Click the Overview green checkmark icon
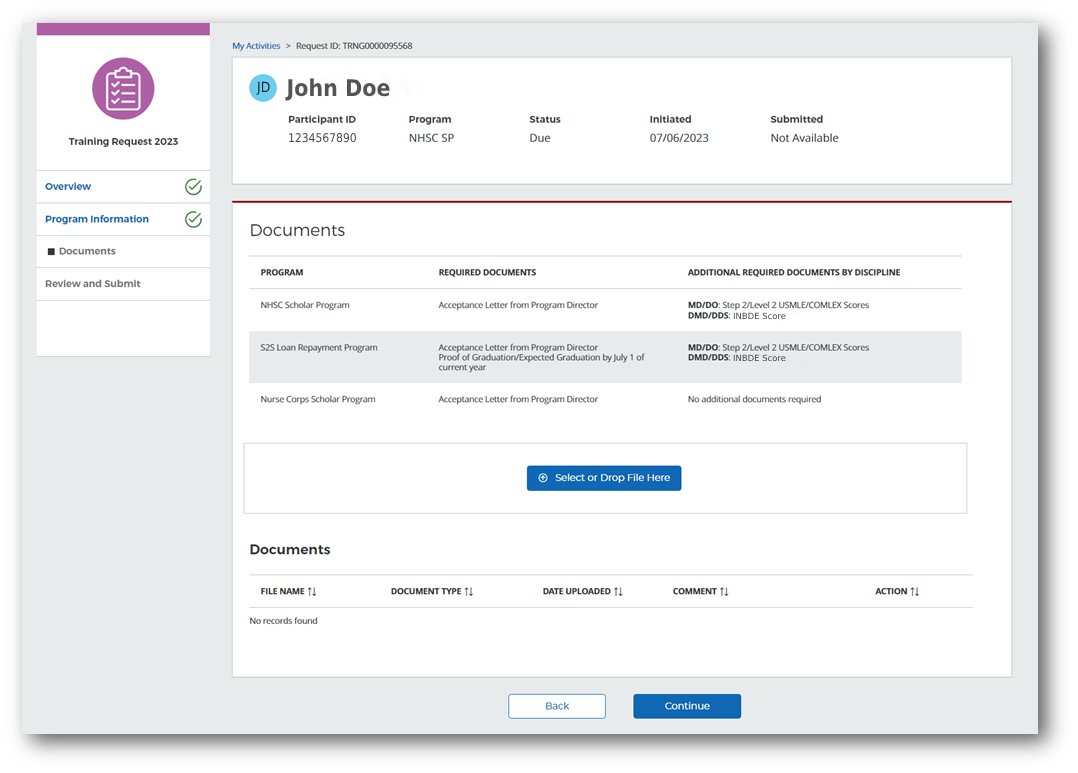The image size is (1078, 773). coord(193,187)
